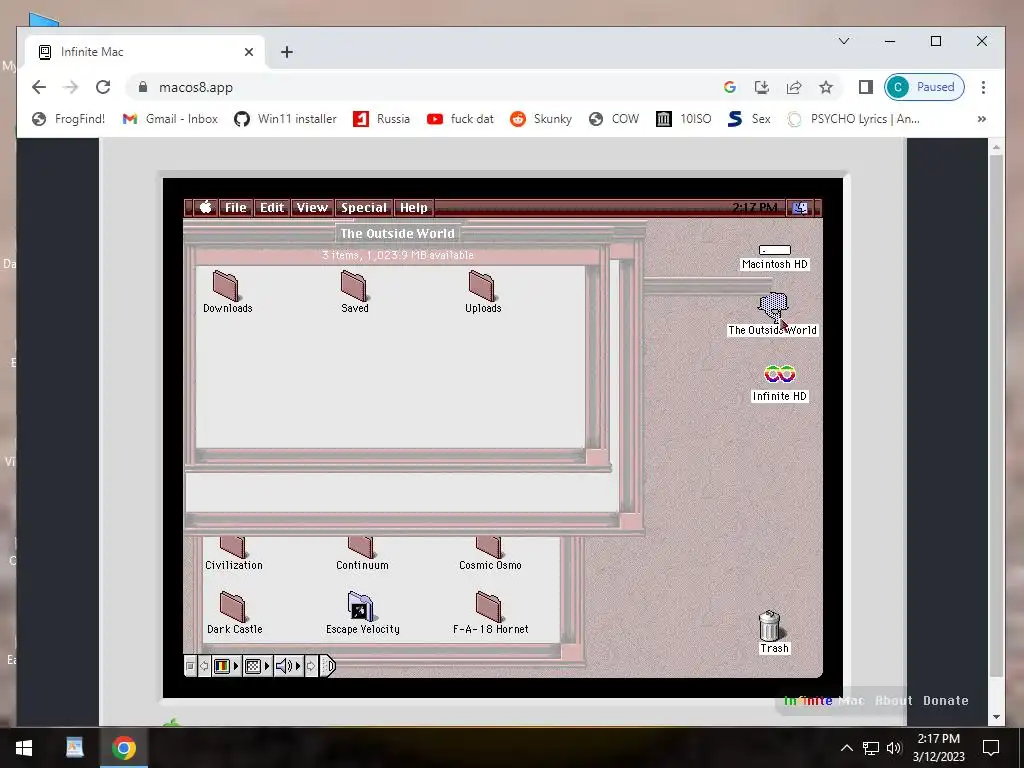1024x768 pixels.
Task: Open the About link
Action: tap(893, 700)
